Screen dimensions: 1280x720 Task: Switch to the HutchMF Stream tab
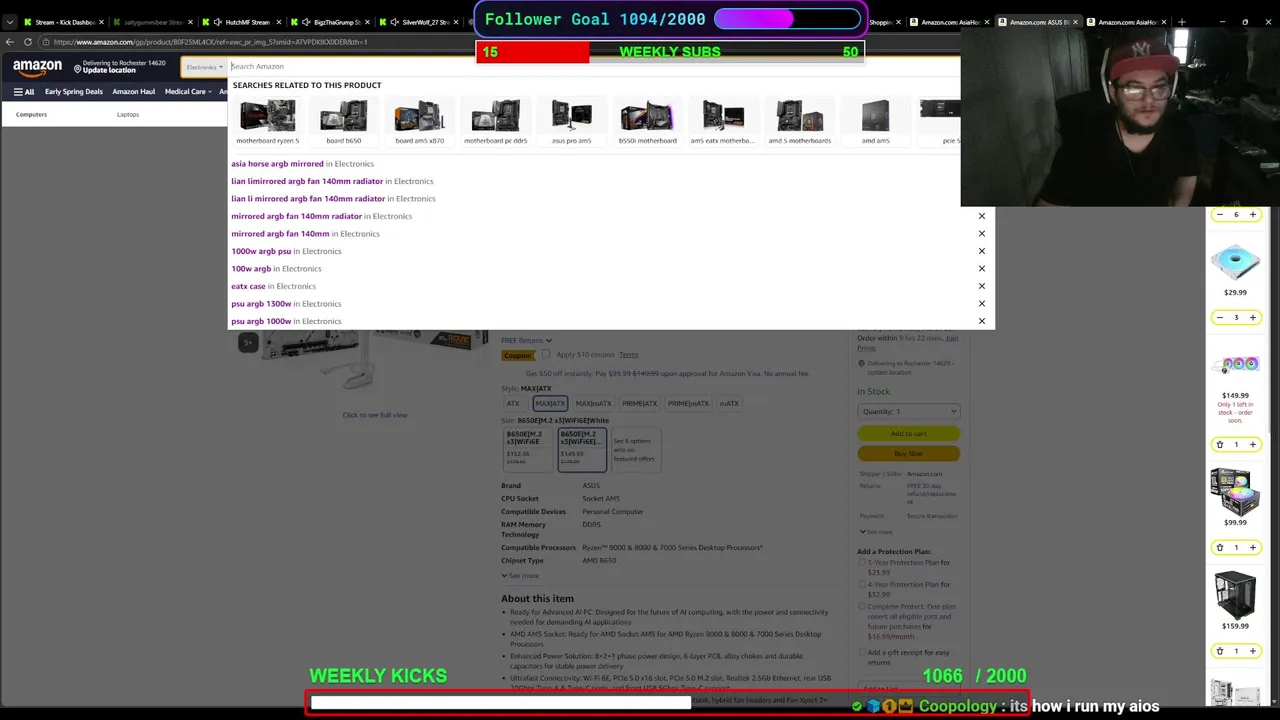pyautogui.click(x=247, y=22)
